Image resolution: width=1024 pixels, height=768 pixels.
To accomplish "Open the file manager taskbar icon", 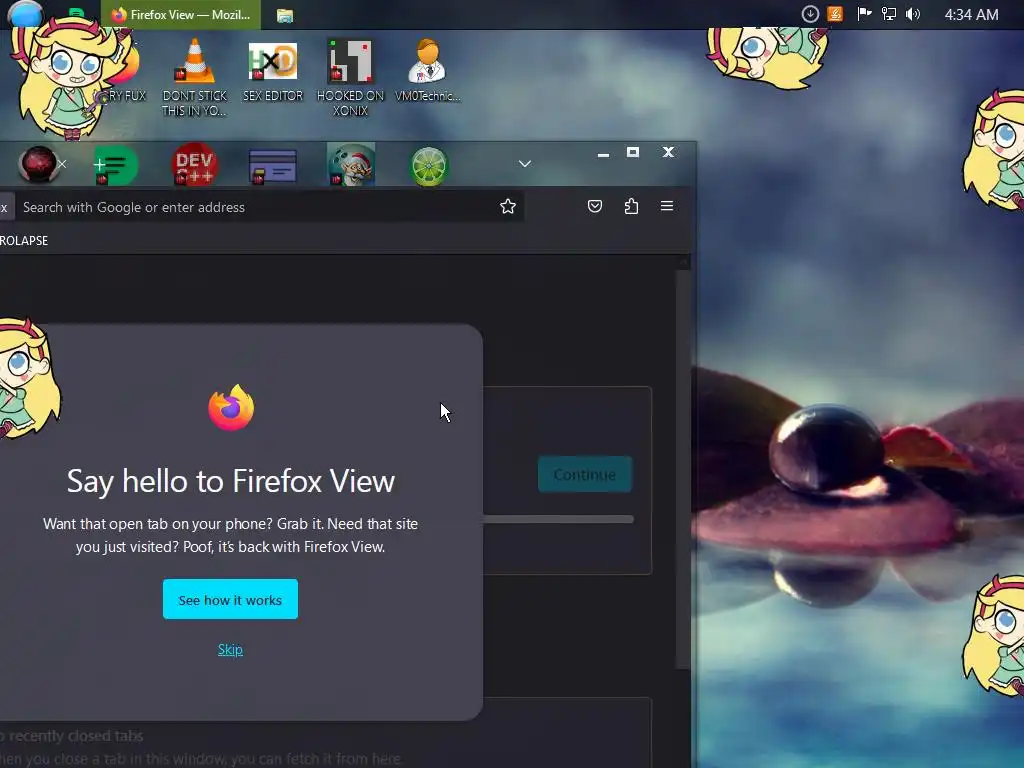I will pyautogui.click(x=285, y=15).
